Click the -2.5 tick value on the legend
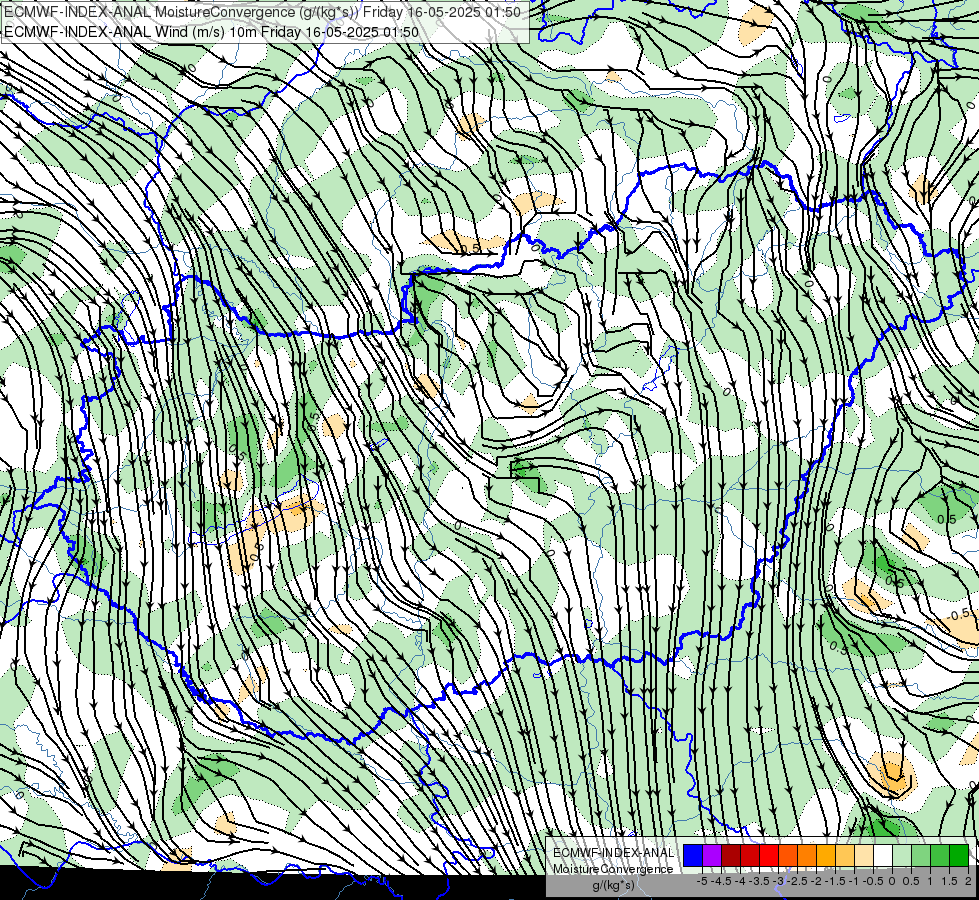The width and height of the screenshot is (979, 900). (x=797, y=881)
